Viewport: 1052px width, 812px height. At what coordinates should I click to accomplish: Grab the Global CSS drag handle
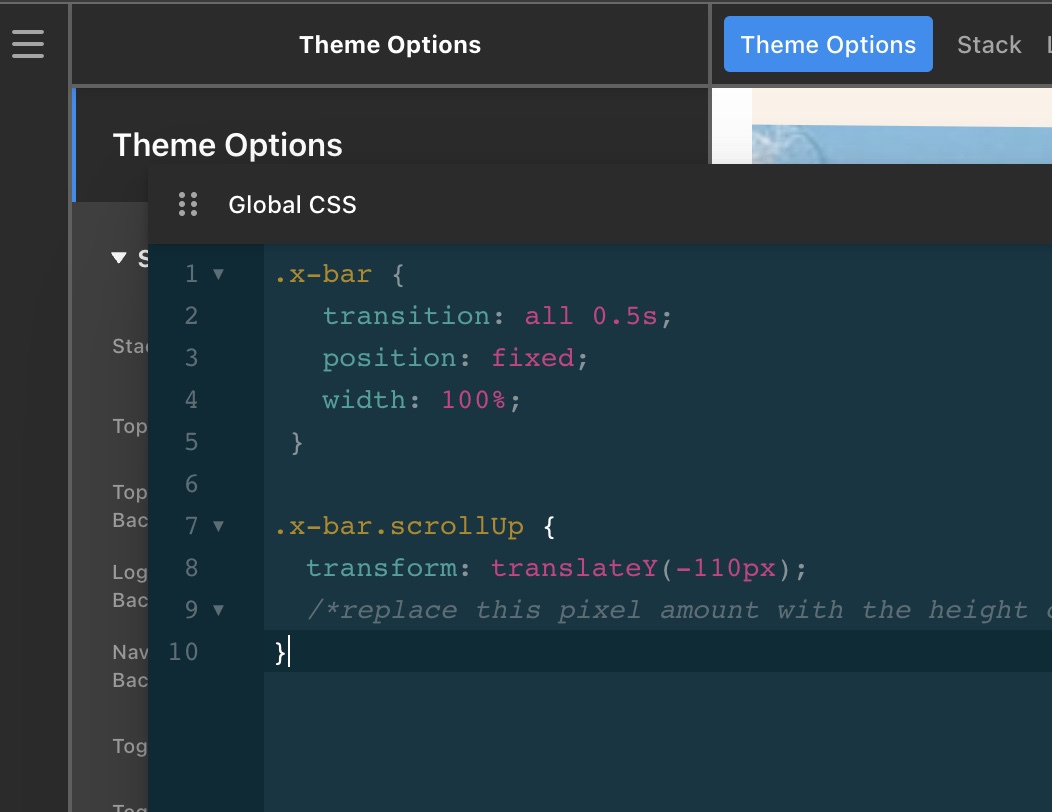tap(187, 204)
